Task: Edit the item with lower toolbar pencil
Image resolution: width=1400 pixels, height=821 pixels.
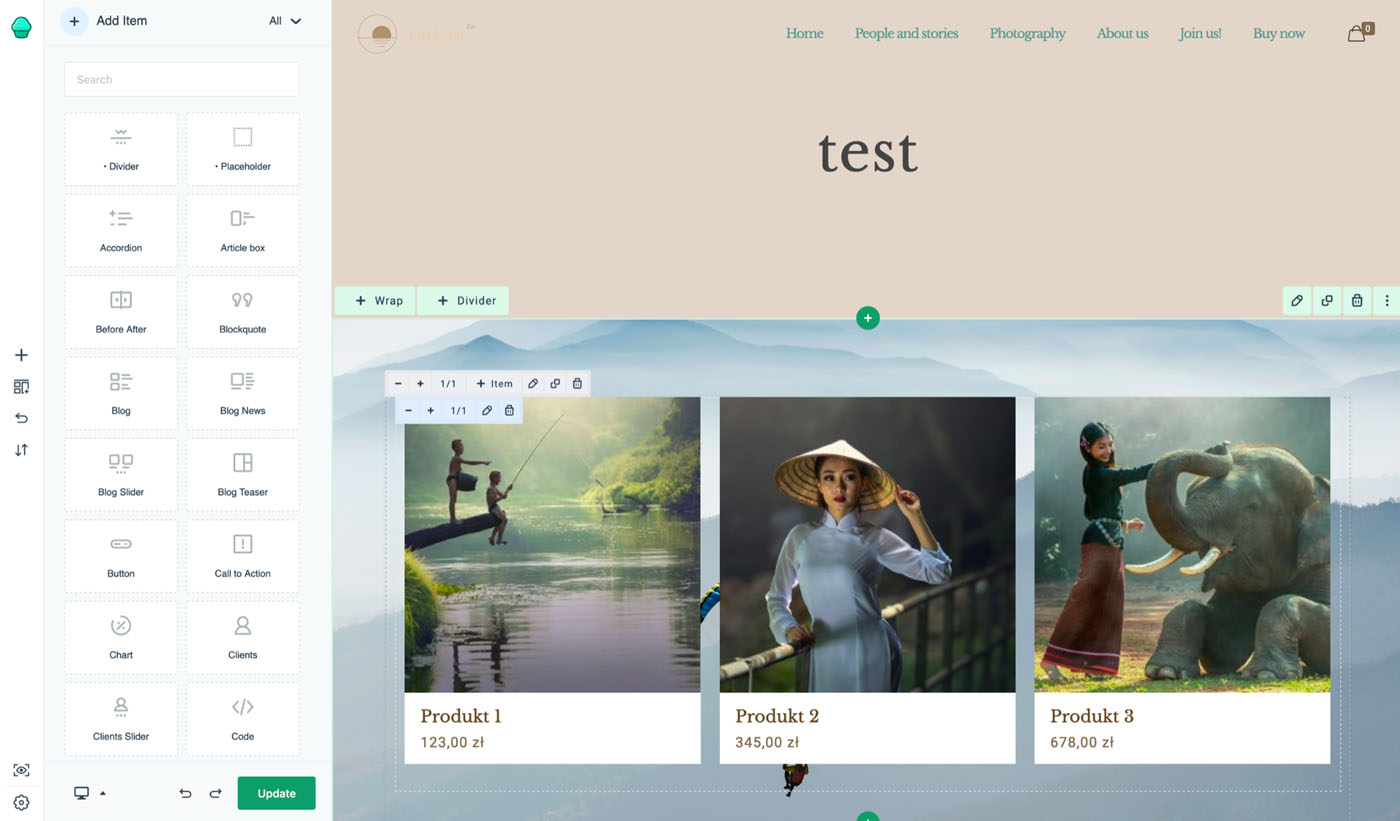Action: (487, 411)
